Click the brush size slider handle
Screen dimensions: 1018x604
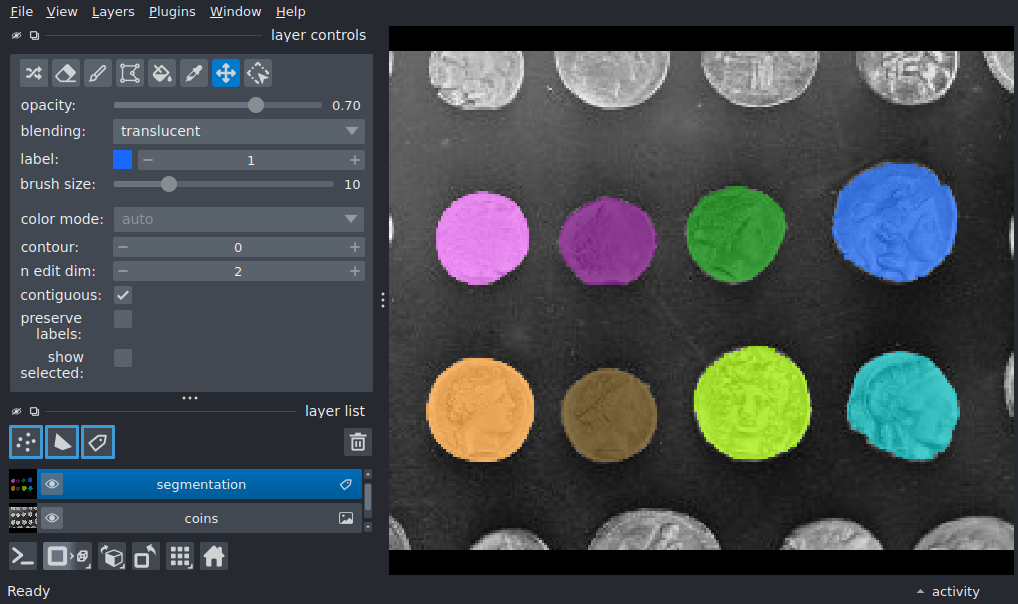point(169,184)
